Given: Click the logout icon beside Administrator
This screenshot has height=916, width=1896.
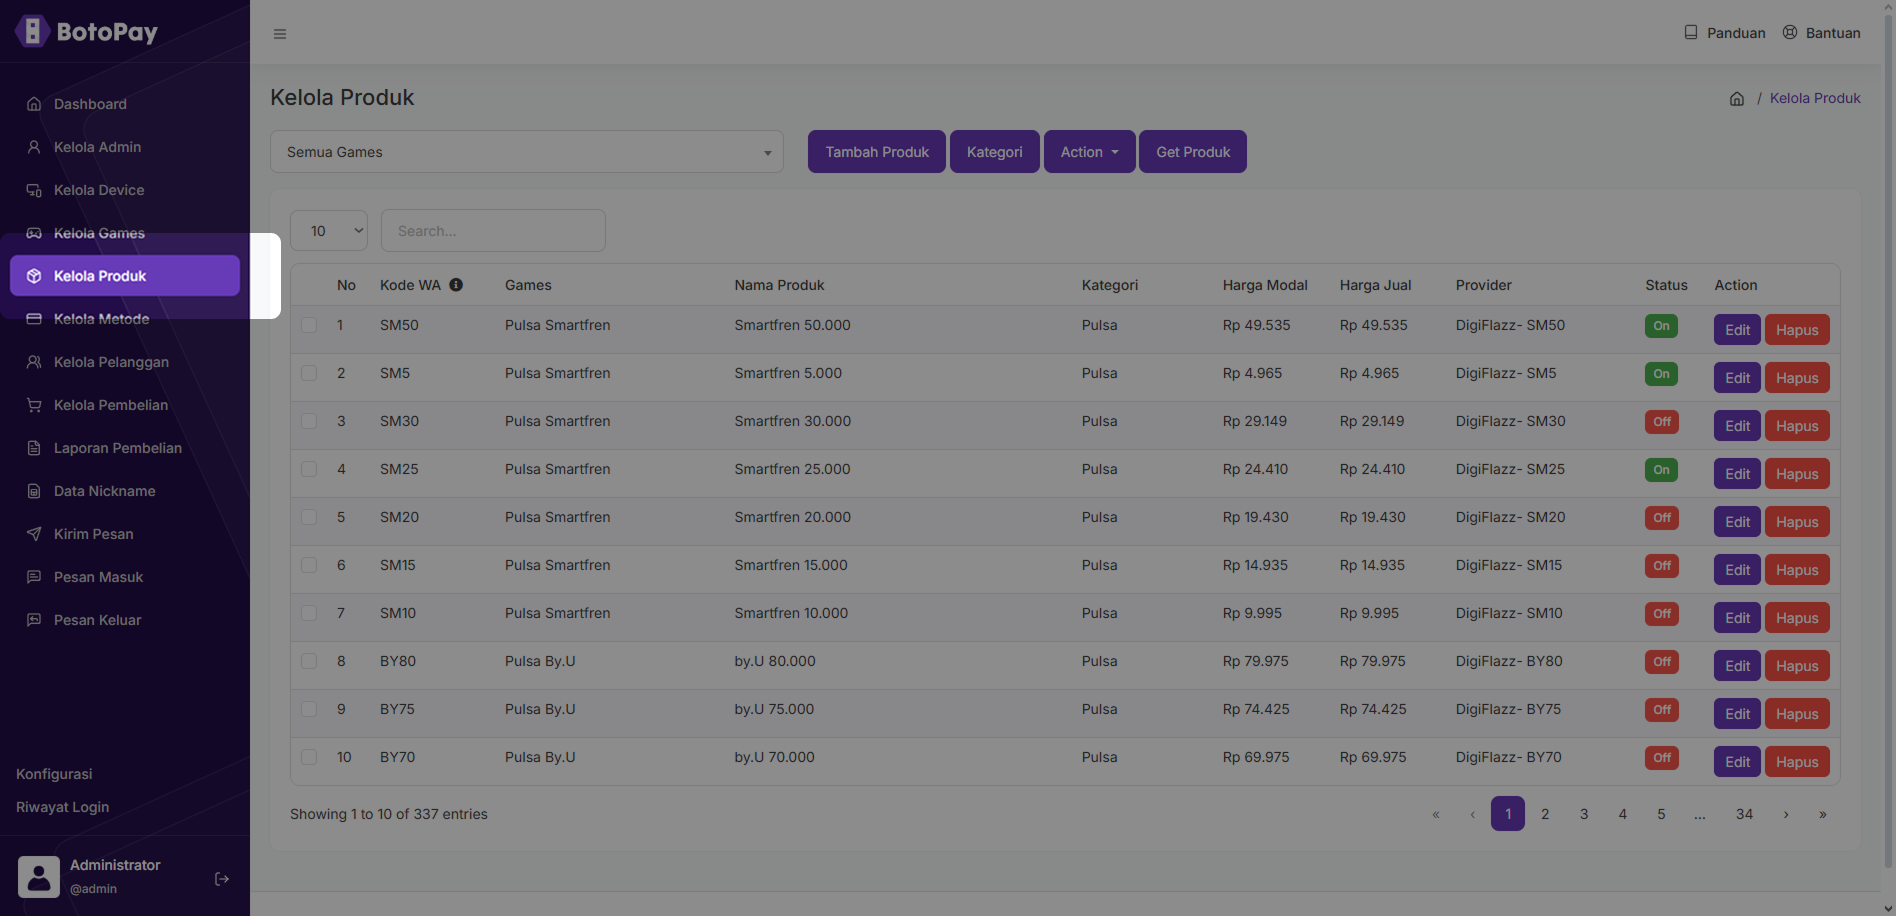Looking at the screenshot, I should (222, 879).
